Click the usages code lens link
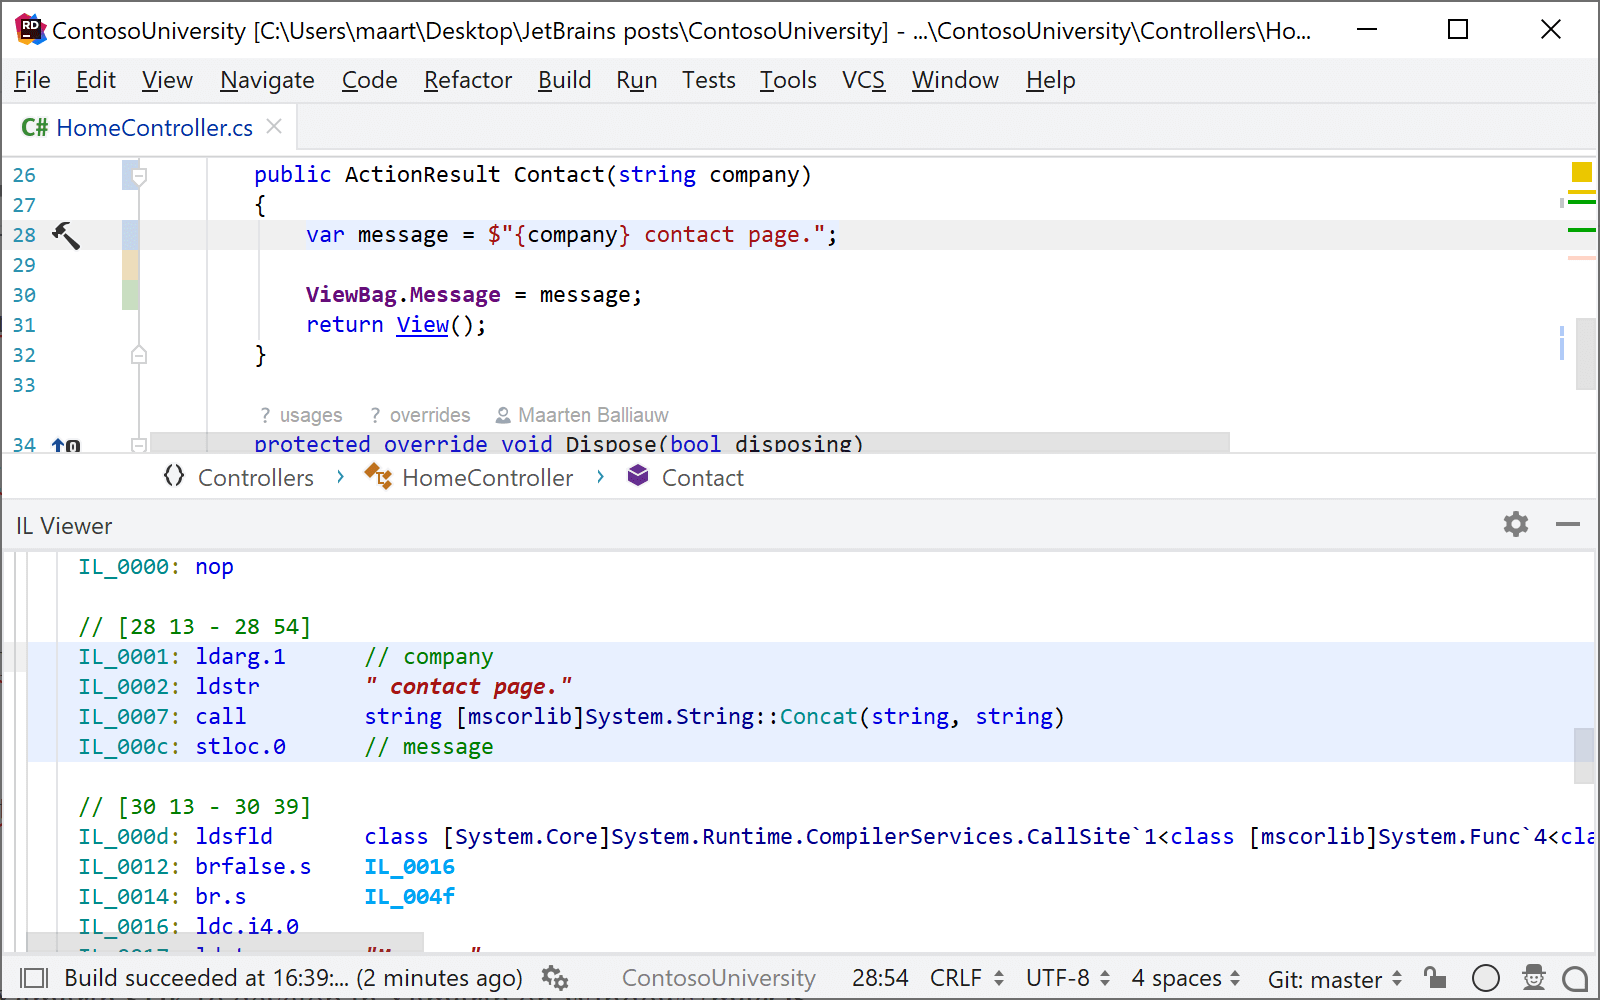The height and width of the screenshot is (1000, 1600). coord(302,414)
